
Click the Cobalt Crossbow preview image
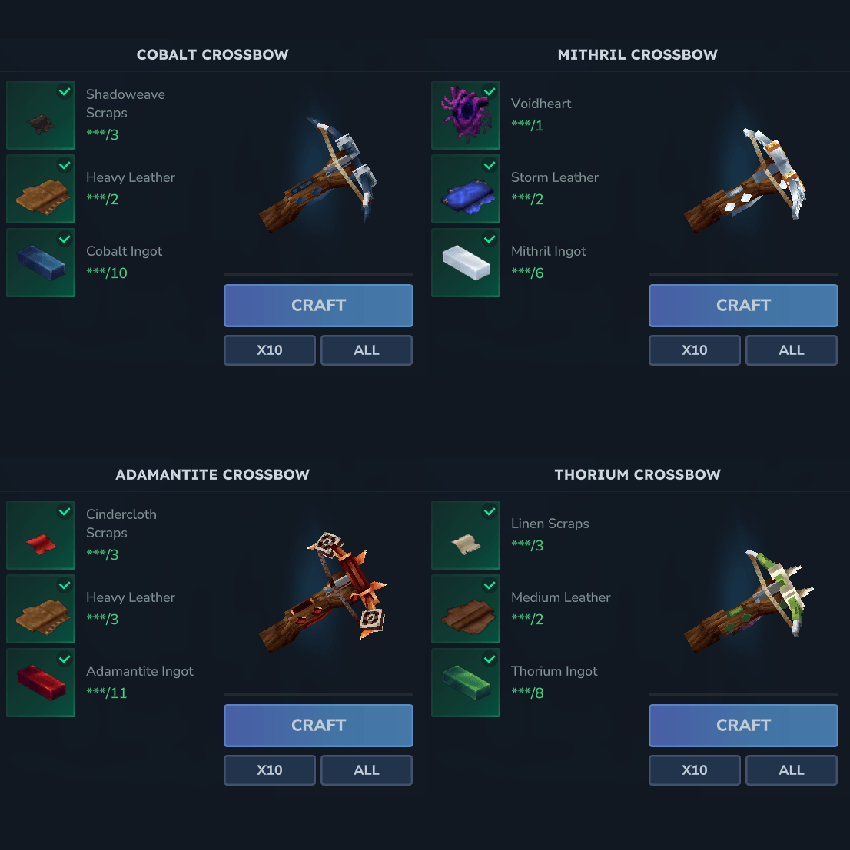pos(318,175)
